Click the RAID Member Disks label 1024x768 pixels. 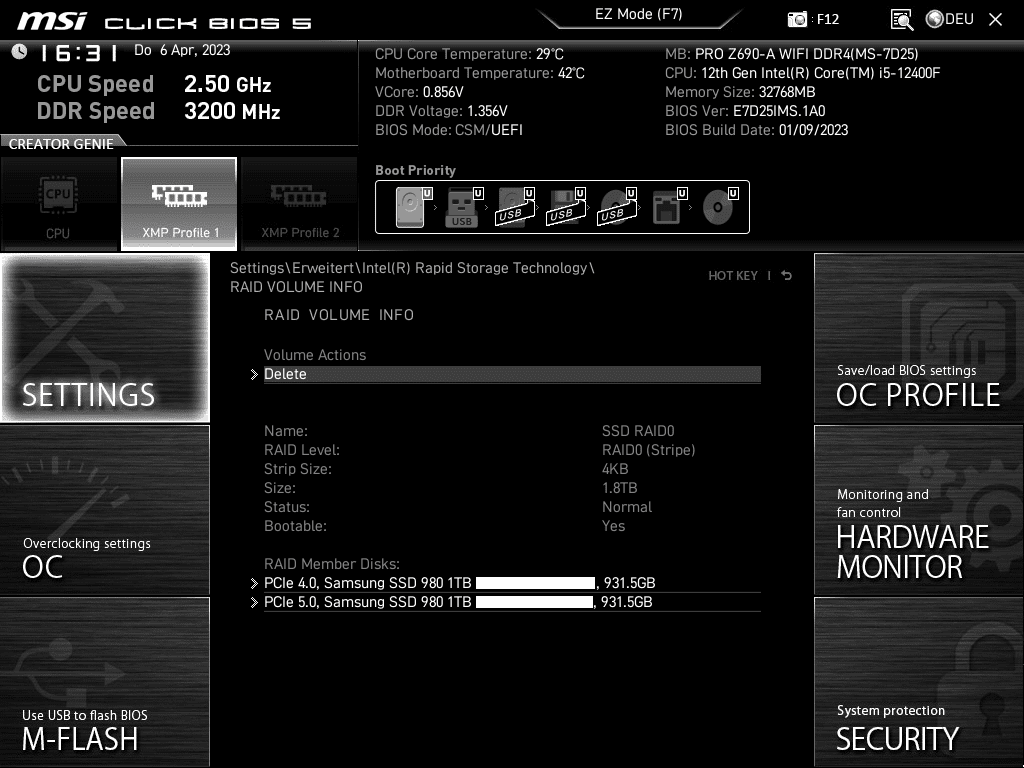[332, 564]
